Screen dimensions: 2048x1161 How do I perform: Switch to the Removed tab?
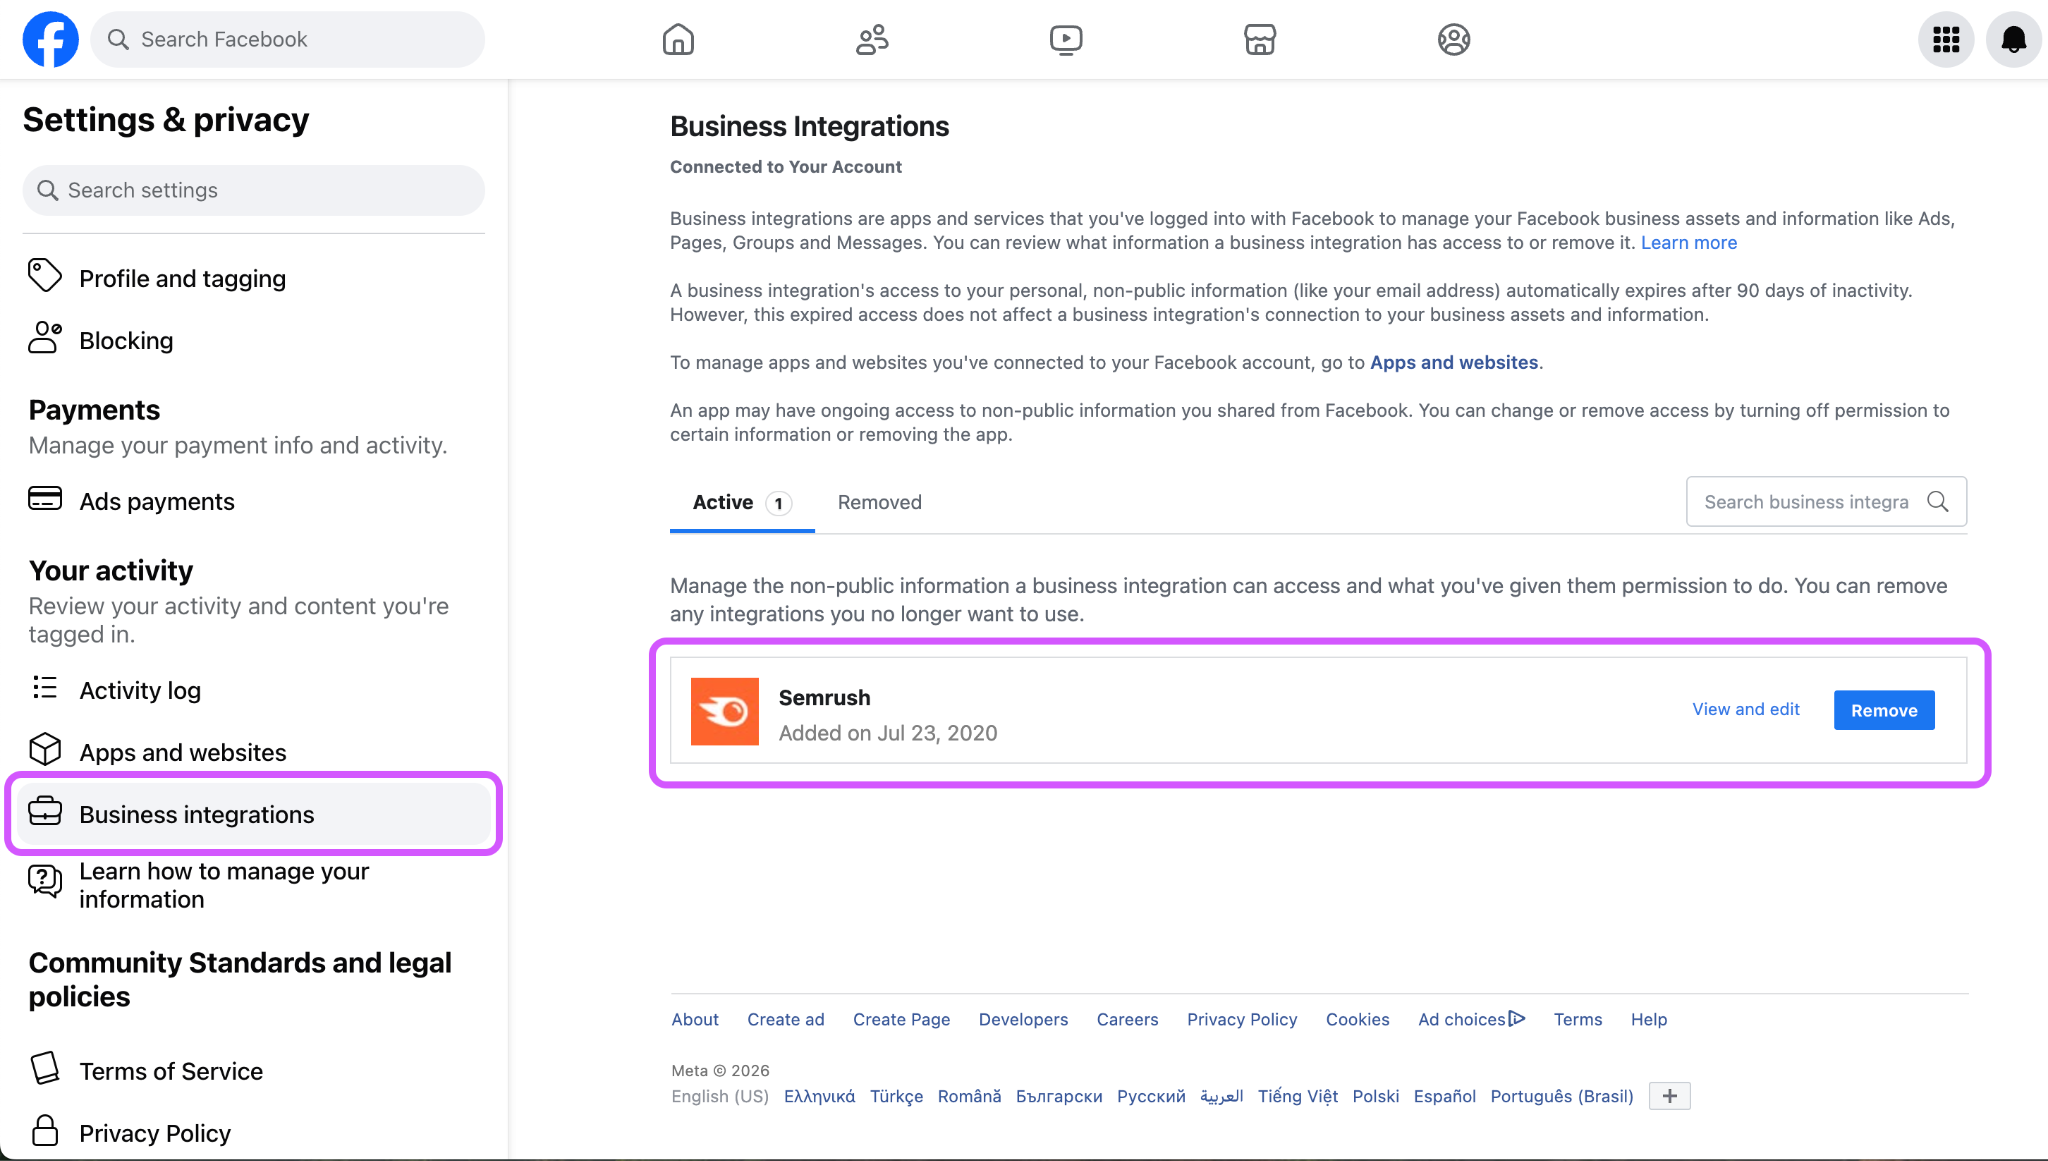pyautogui.click(x=879, y=502)
